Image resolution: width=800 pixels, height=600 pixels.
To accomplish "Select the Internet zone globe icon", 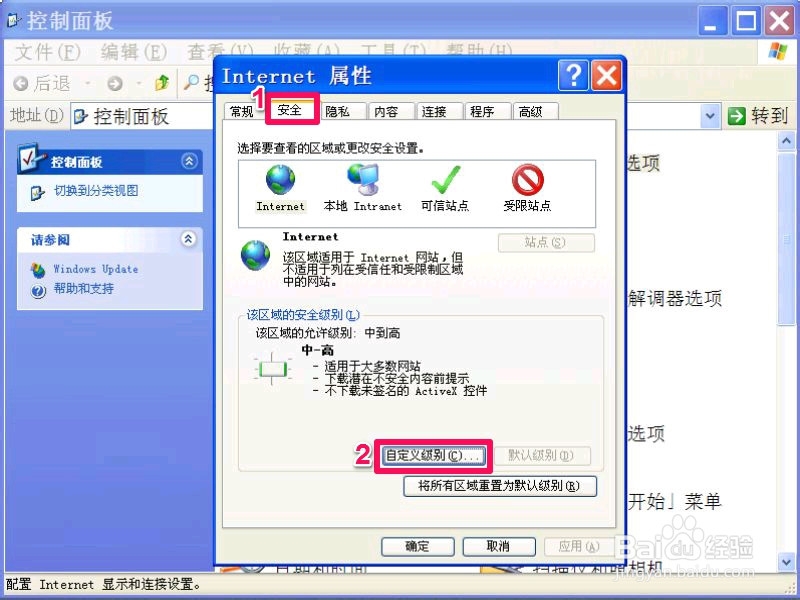I will [x=280, y=180].
